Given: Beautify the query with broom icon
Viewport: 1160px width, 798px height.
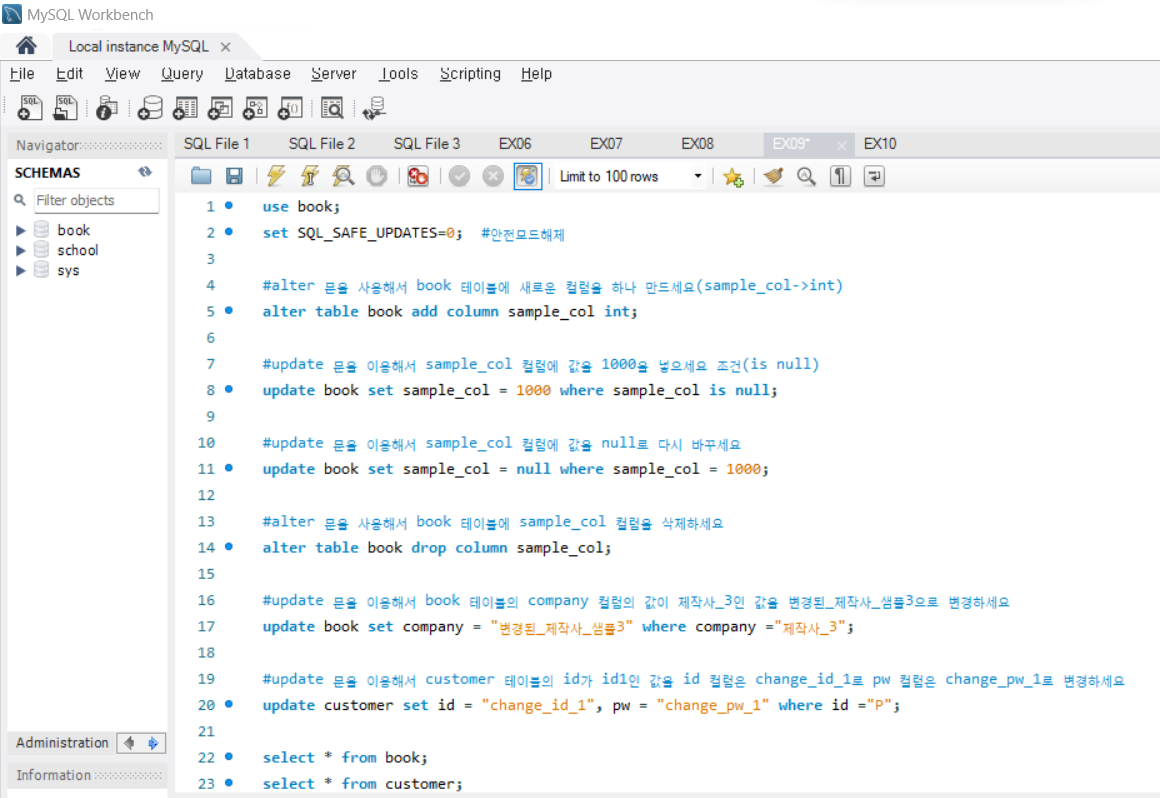Looking at the screenshot, I should click(773, 176).
